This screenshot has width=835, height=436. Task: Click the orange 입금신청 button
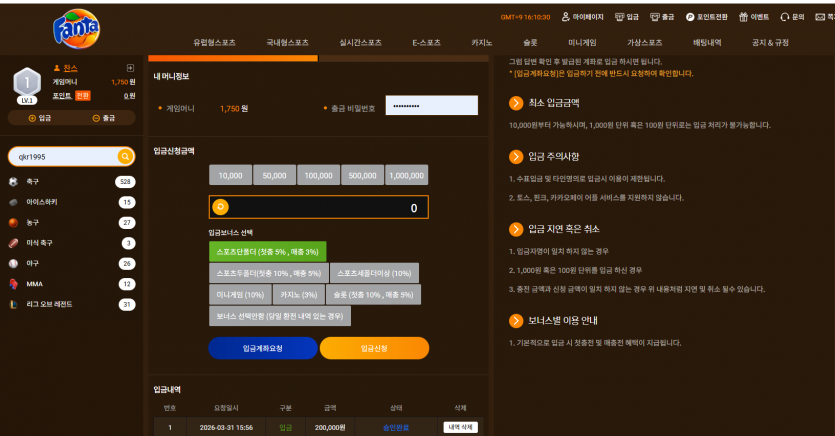point(374,348)
